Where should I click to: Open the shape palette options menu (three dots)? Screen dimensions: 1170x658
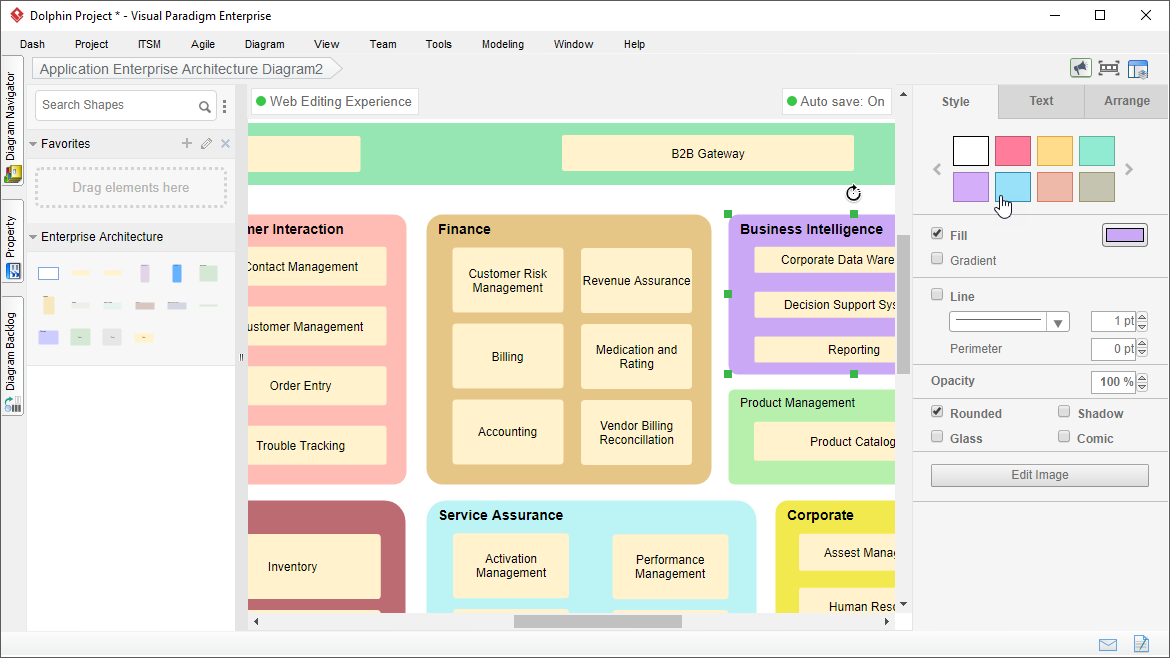coord(225,106)
